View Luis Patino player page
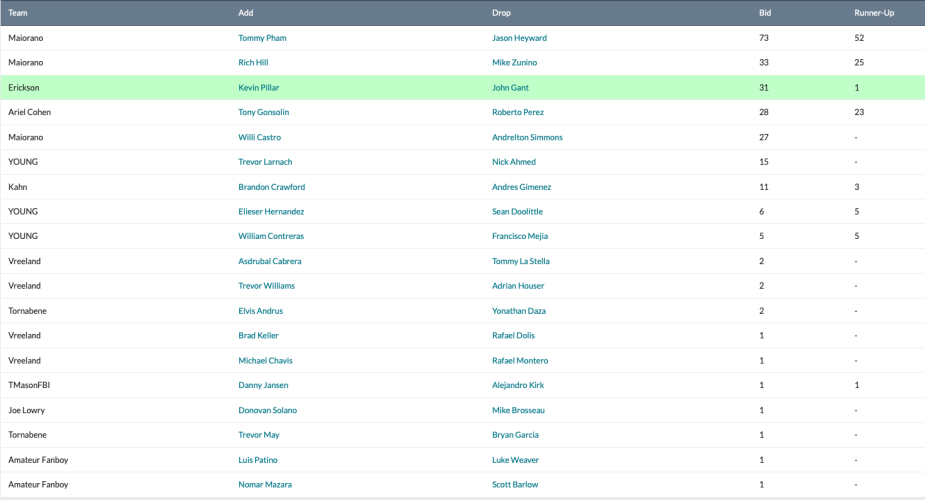The image size is (925, 500). [258, 460]
